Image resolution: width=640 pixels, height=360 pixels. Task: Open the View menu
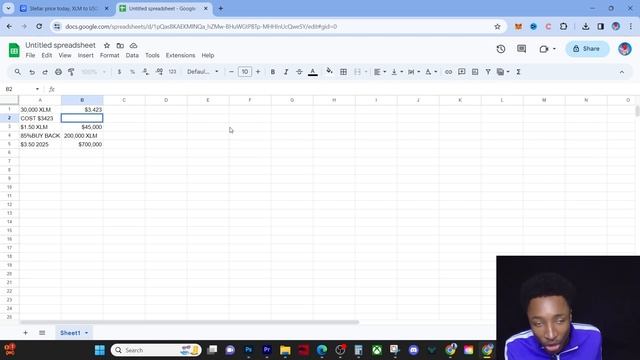click(64, 56)
